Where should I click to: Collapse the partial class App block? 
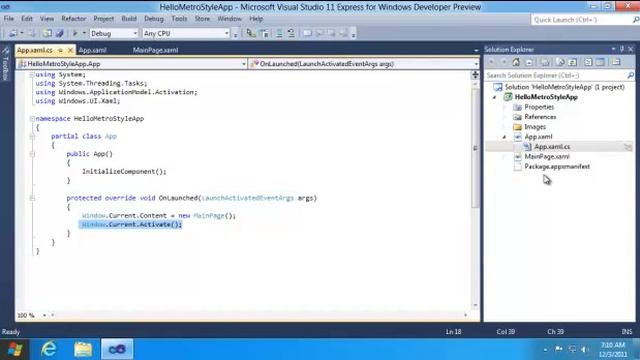[32, 136]
